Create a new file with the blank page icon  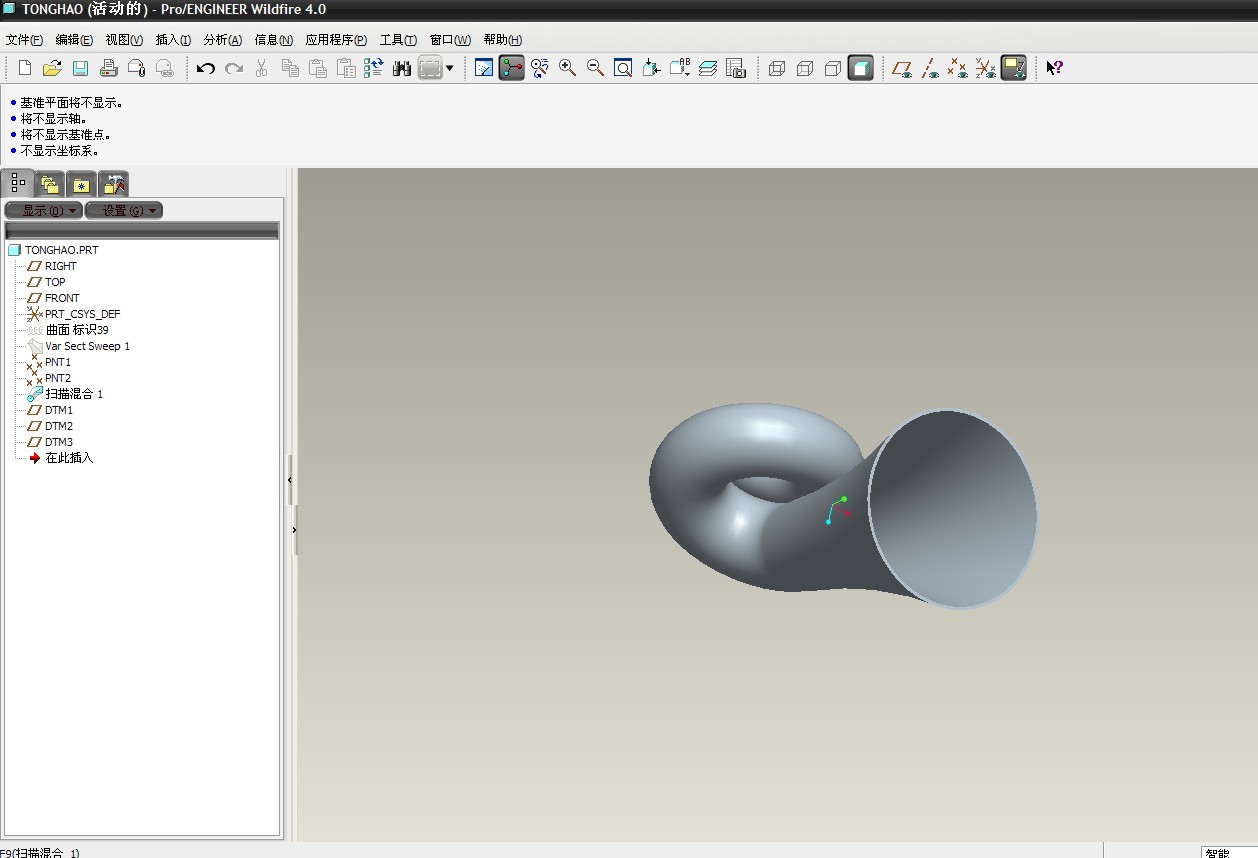(25, 68)
